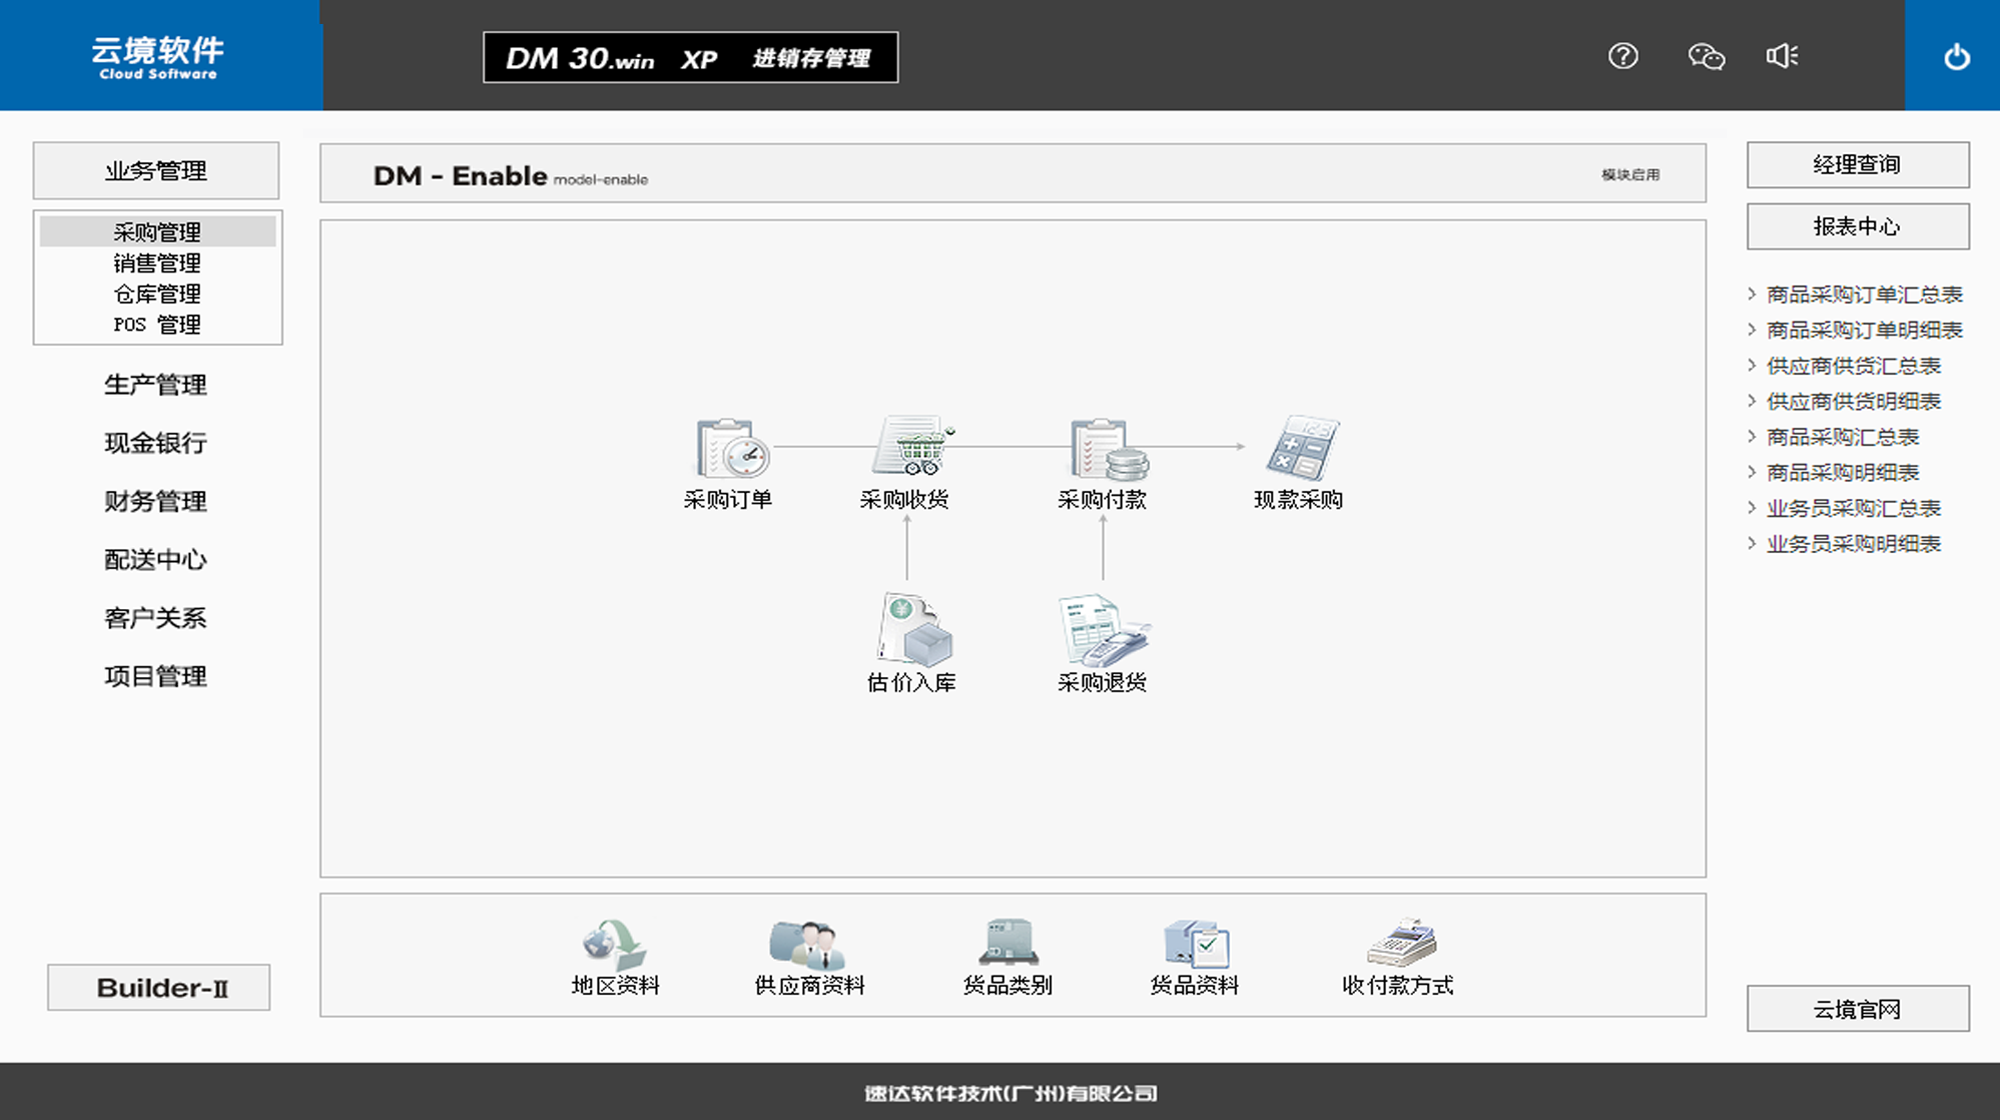Viewport: 2000px width, 1120px height.
Task: Select 销售管理 in the submenu
Action: click(x=158, y=263)
